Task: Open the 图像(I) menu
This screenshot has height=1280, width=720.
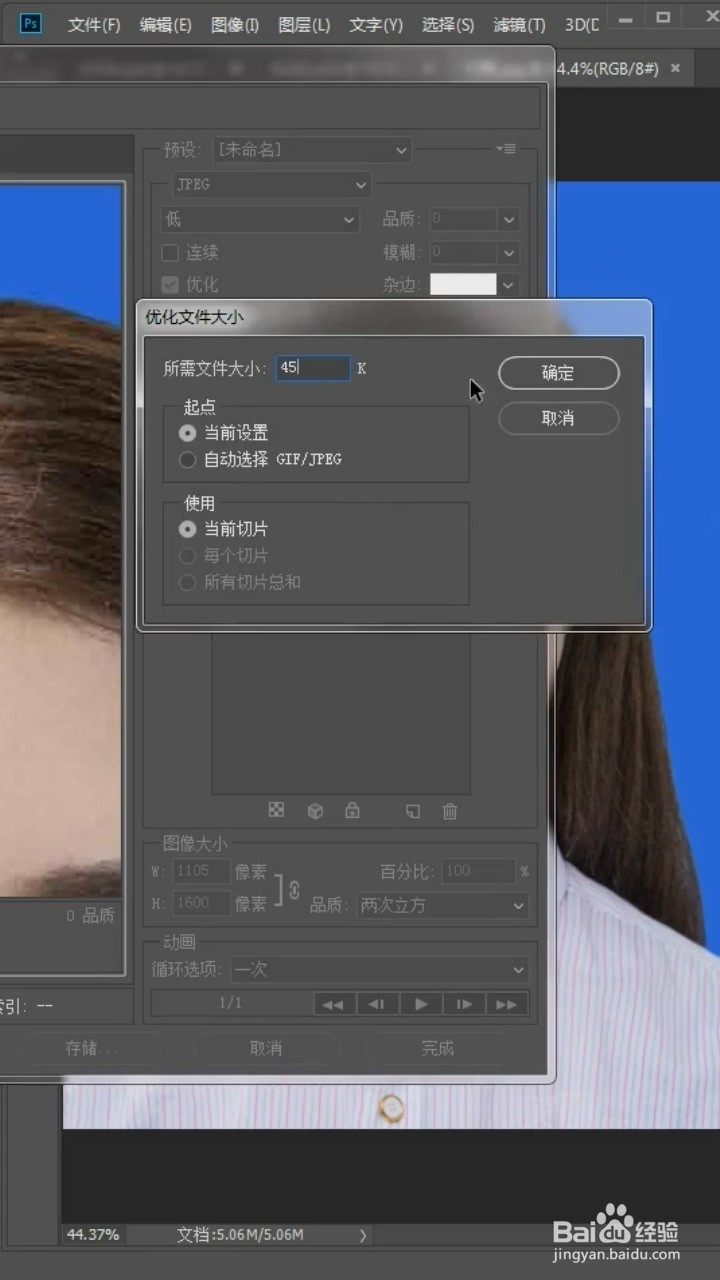Action: pos(235,25)
